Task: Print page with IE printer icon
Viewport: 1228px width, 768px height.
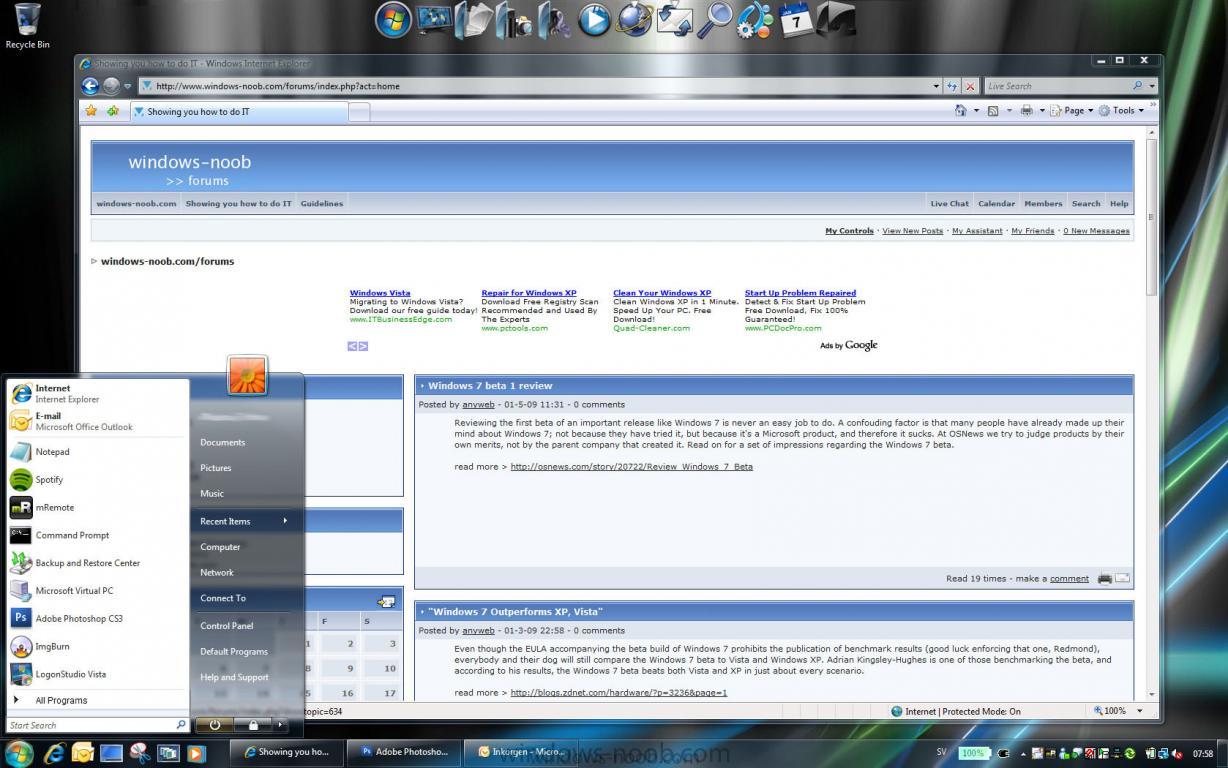Action: 1026,111
